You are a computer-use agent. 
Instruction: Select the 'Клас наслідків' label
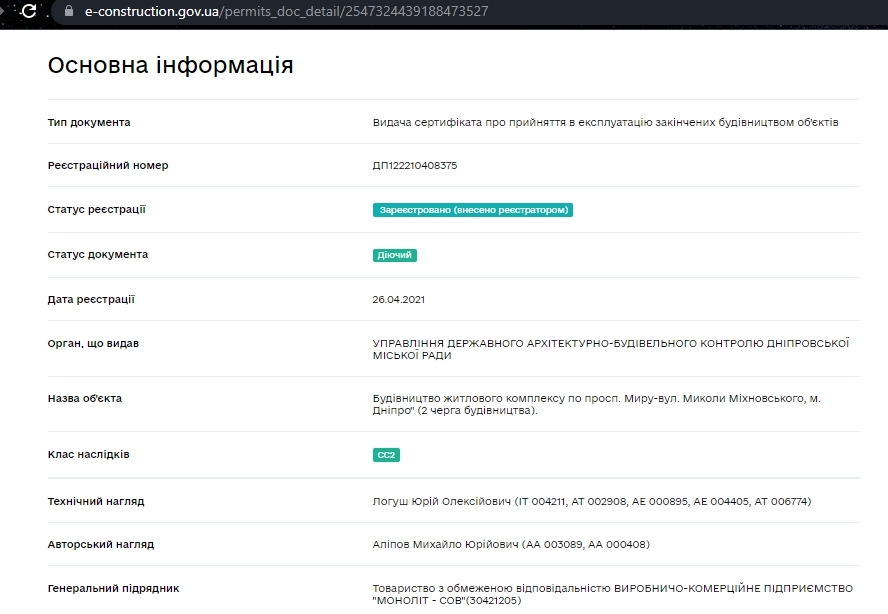(x=89, y=454)
